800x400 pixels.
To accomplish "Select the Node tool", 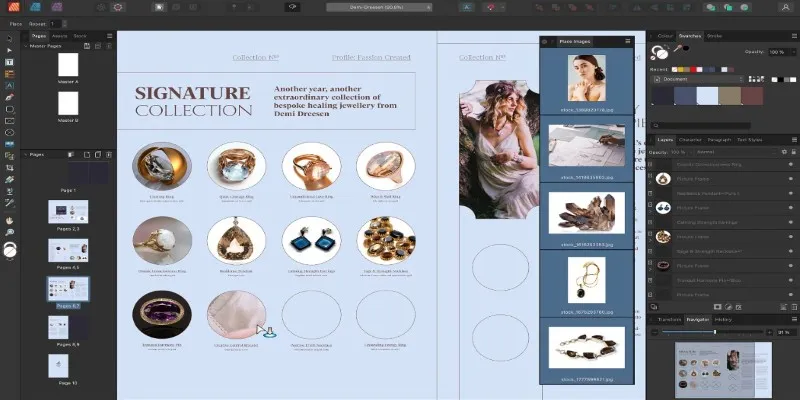I will click(x=9, y=51).
